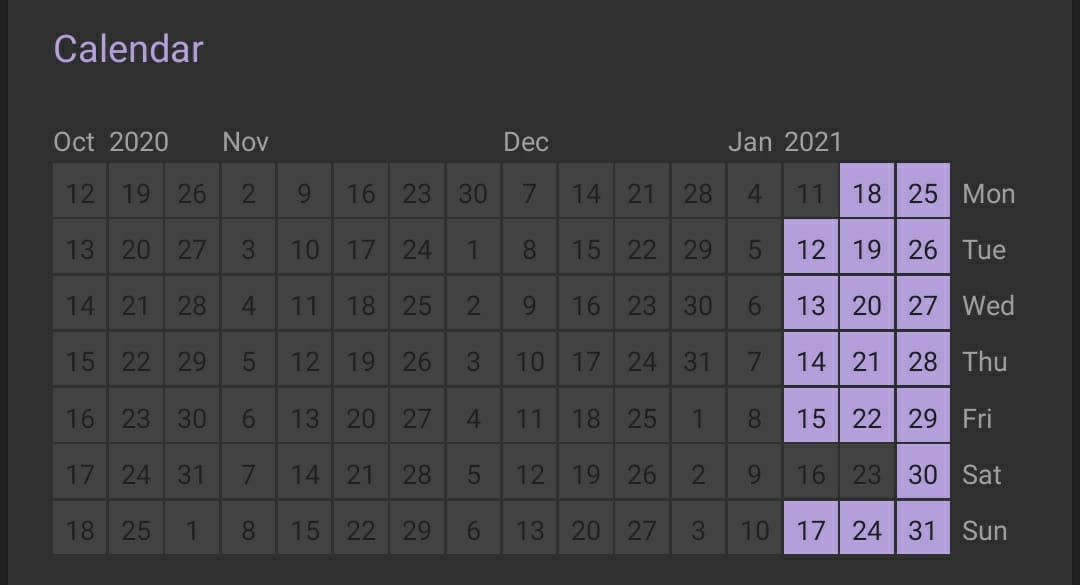Screen dimensions: 1080x585
Task: Toggle the highlighted January 18 cell
Action: pos(867,193)
